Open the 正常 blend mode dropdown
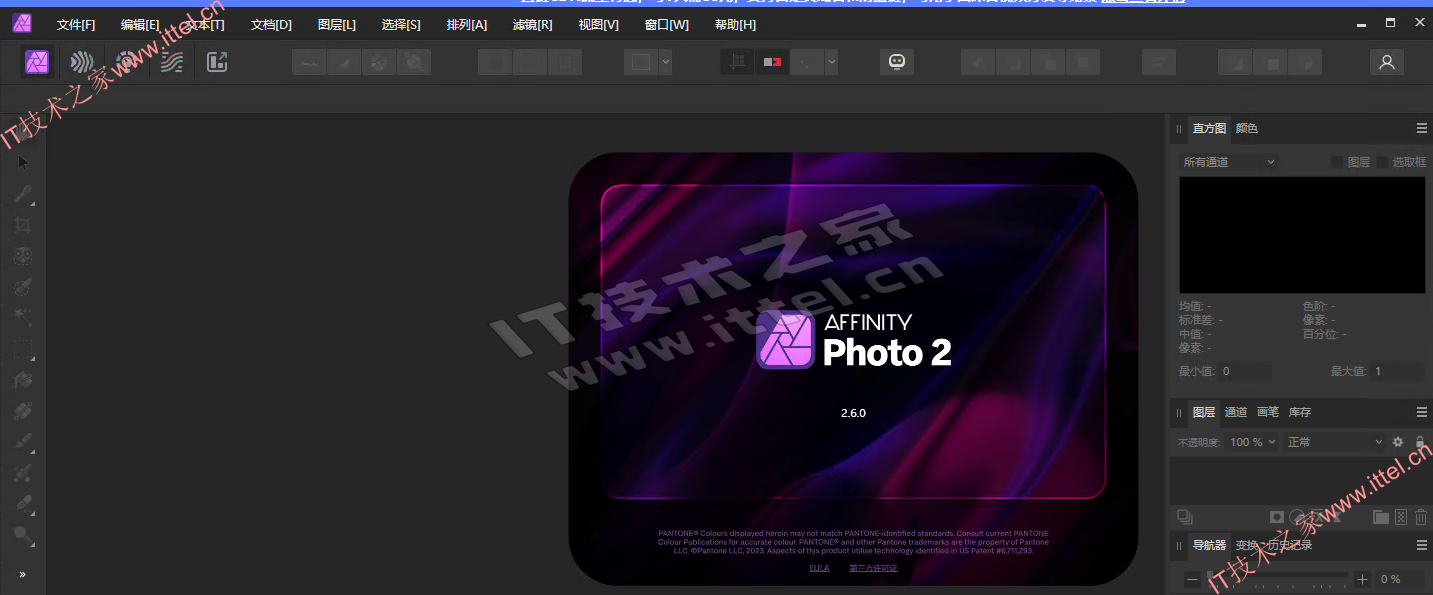 (1335, 441)
